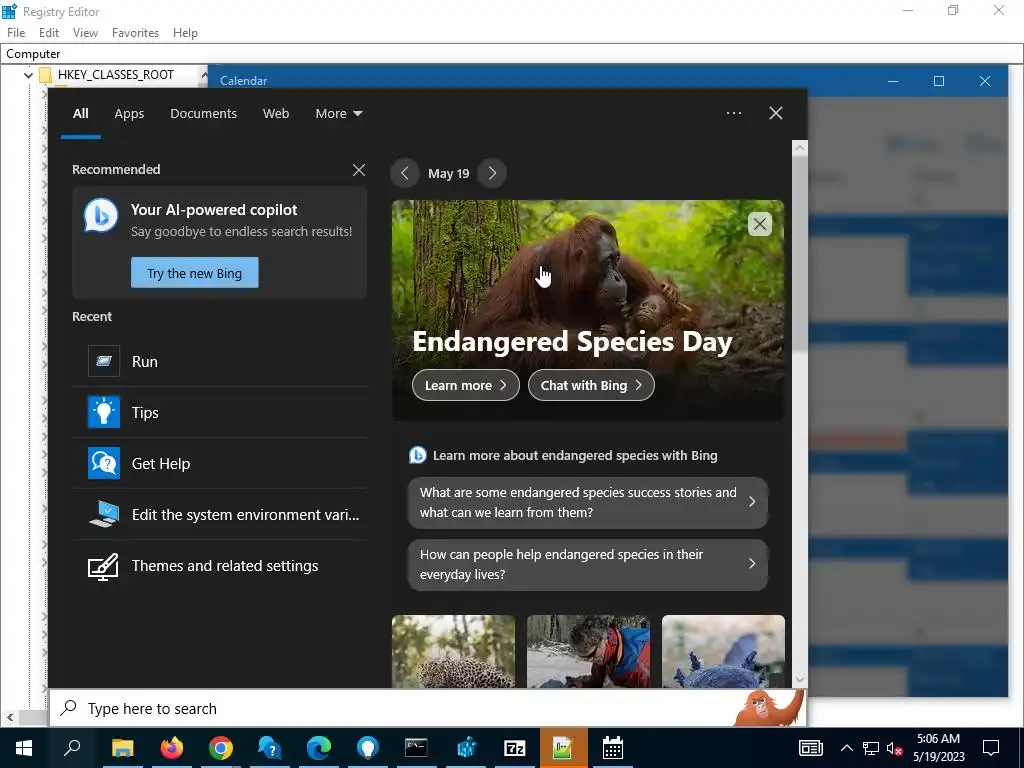Go to previous day before May 19
This screenshot has width=1024, height=768.
(405, 173)
